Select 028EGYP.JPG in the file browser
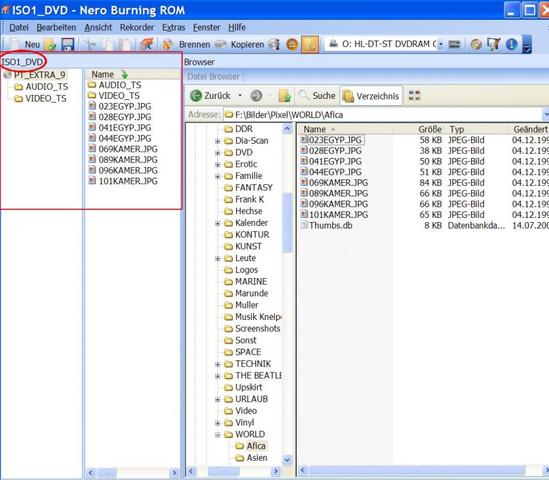This screenshot has width=549, height=480. tap(331, 151)
